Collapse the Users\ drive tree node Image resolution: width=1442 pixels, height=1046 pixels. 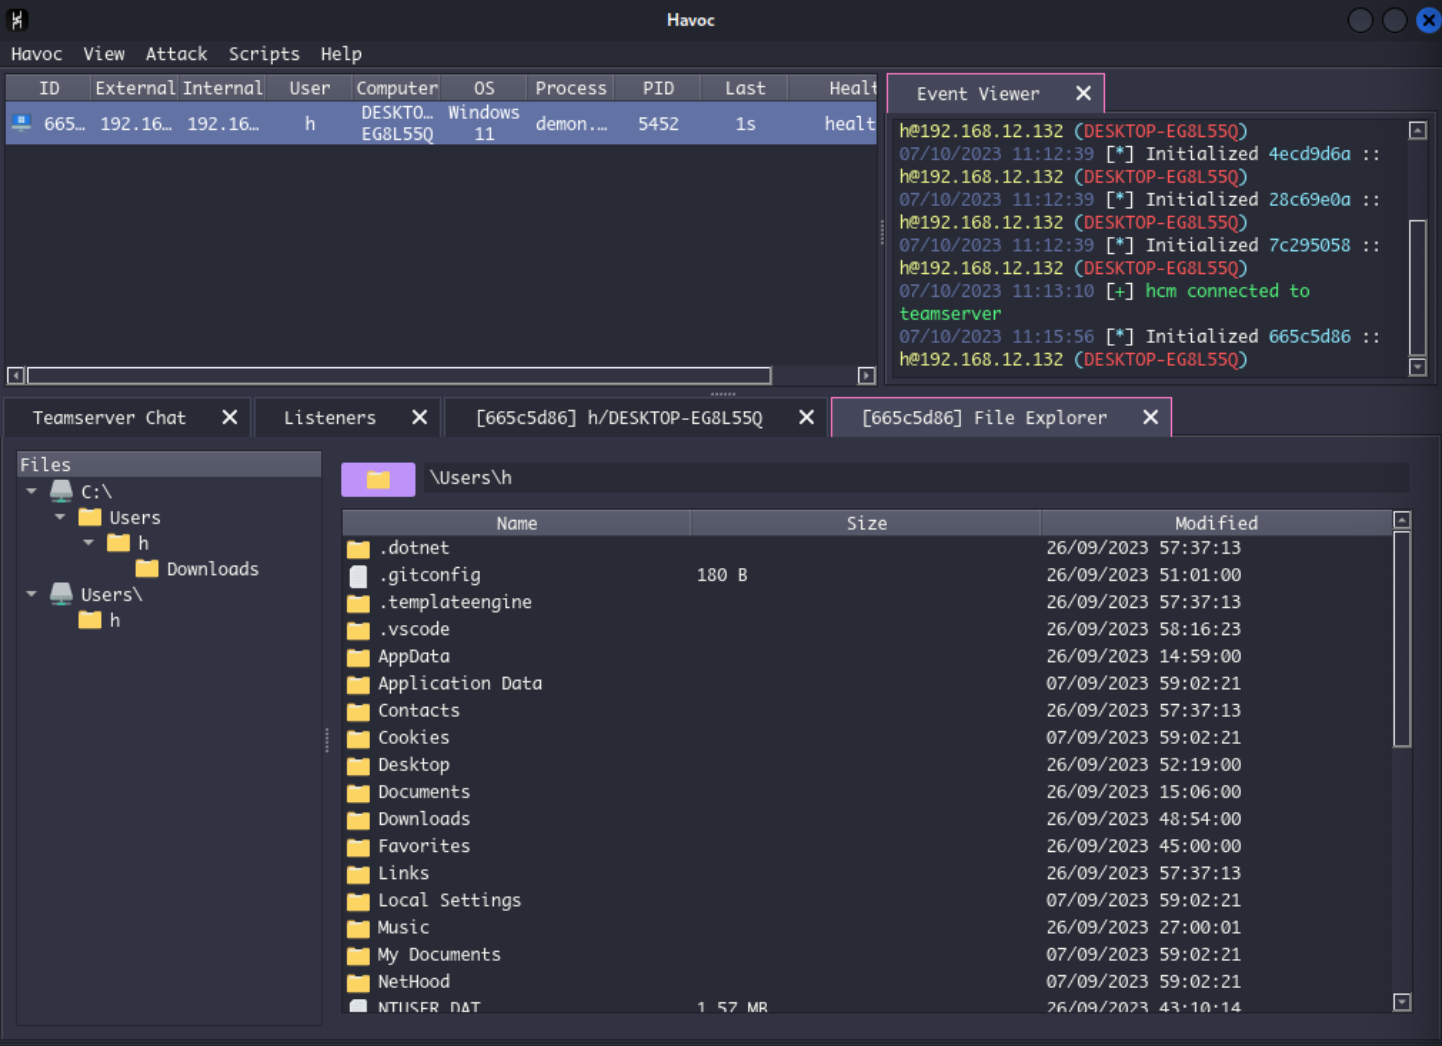tap(32, 594)
